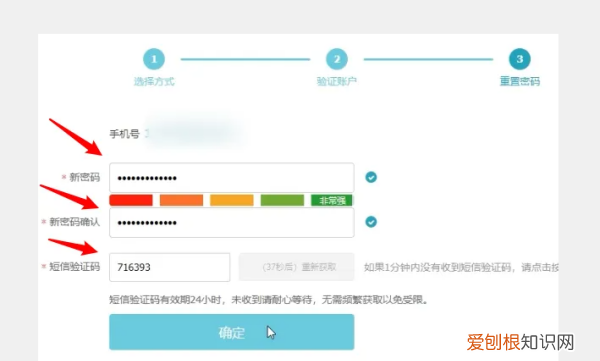This screenshot has width=600, height=361.
Task: Click step 2 circle 验证账户
Action: 337,59
